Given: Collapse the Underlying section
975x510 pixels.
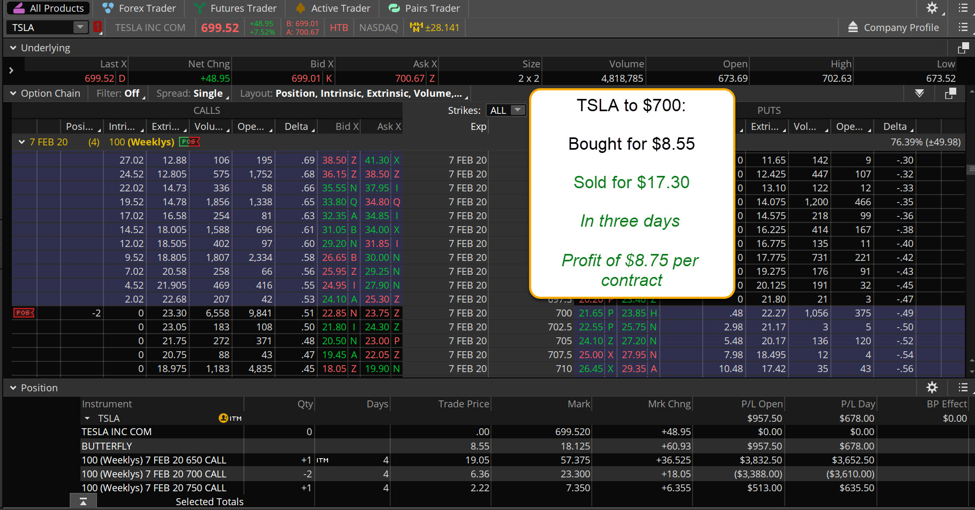Looking at the screenshot, I should (x=12, y=48).
